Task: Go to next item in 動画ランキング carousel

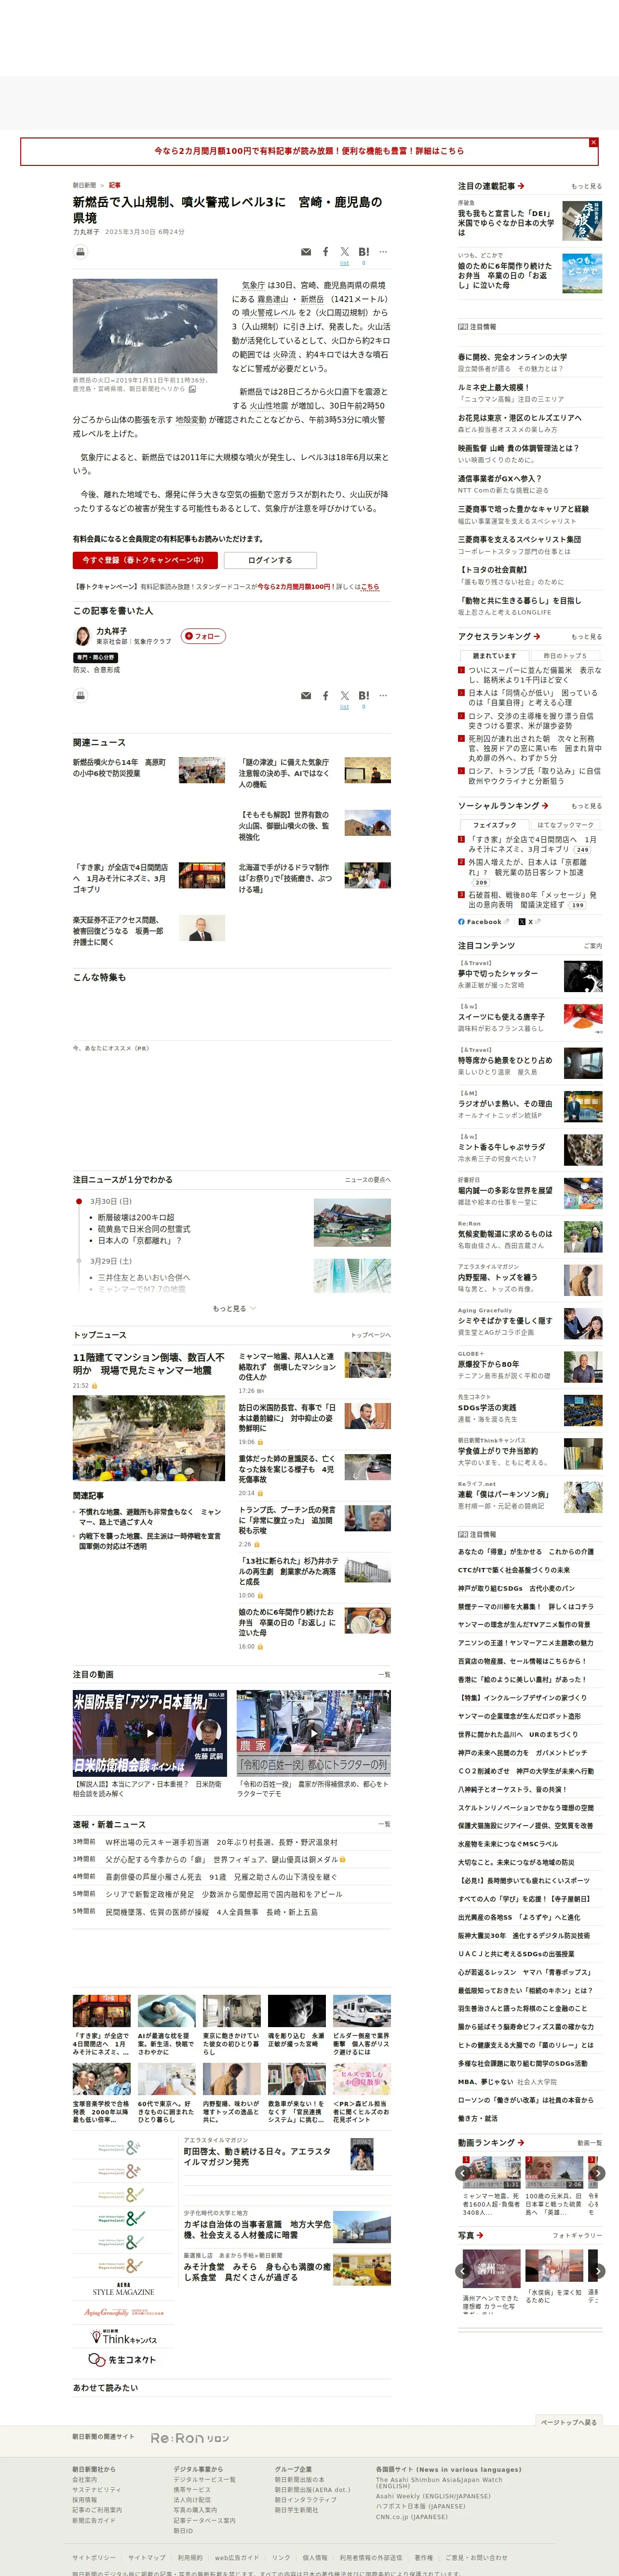Action: 597,2173
